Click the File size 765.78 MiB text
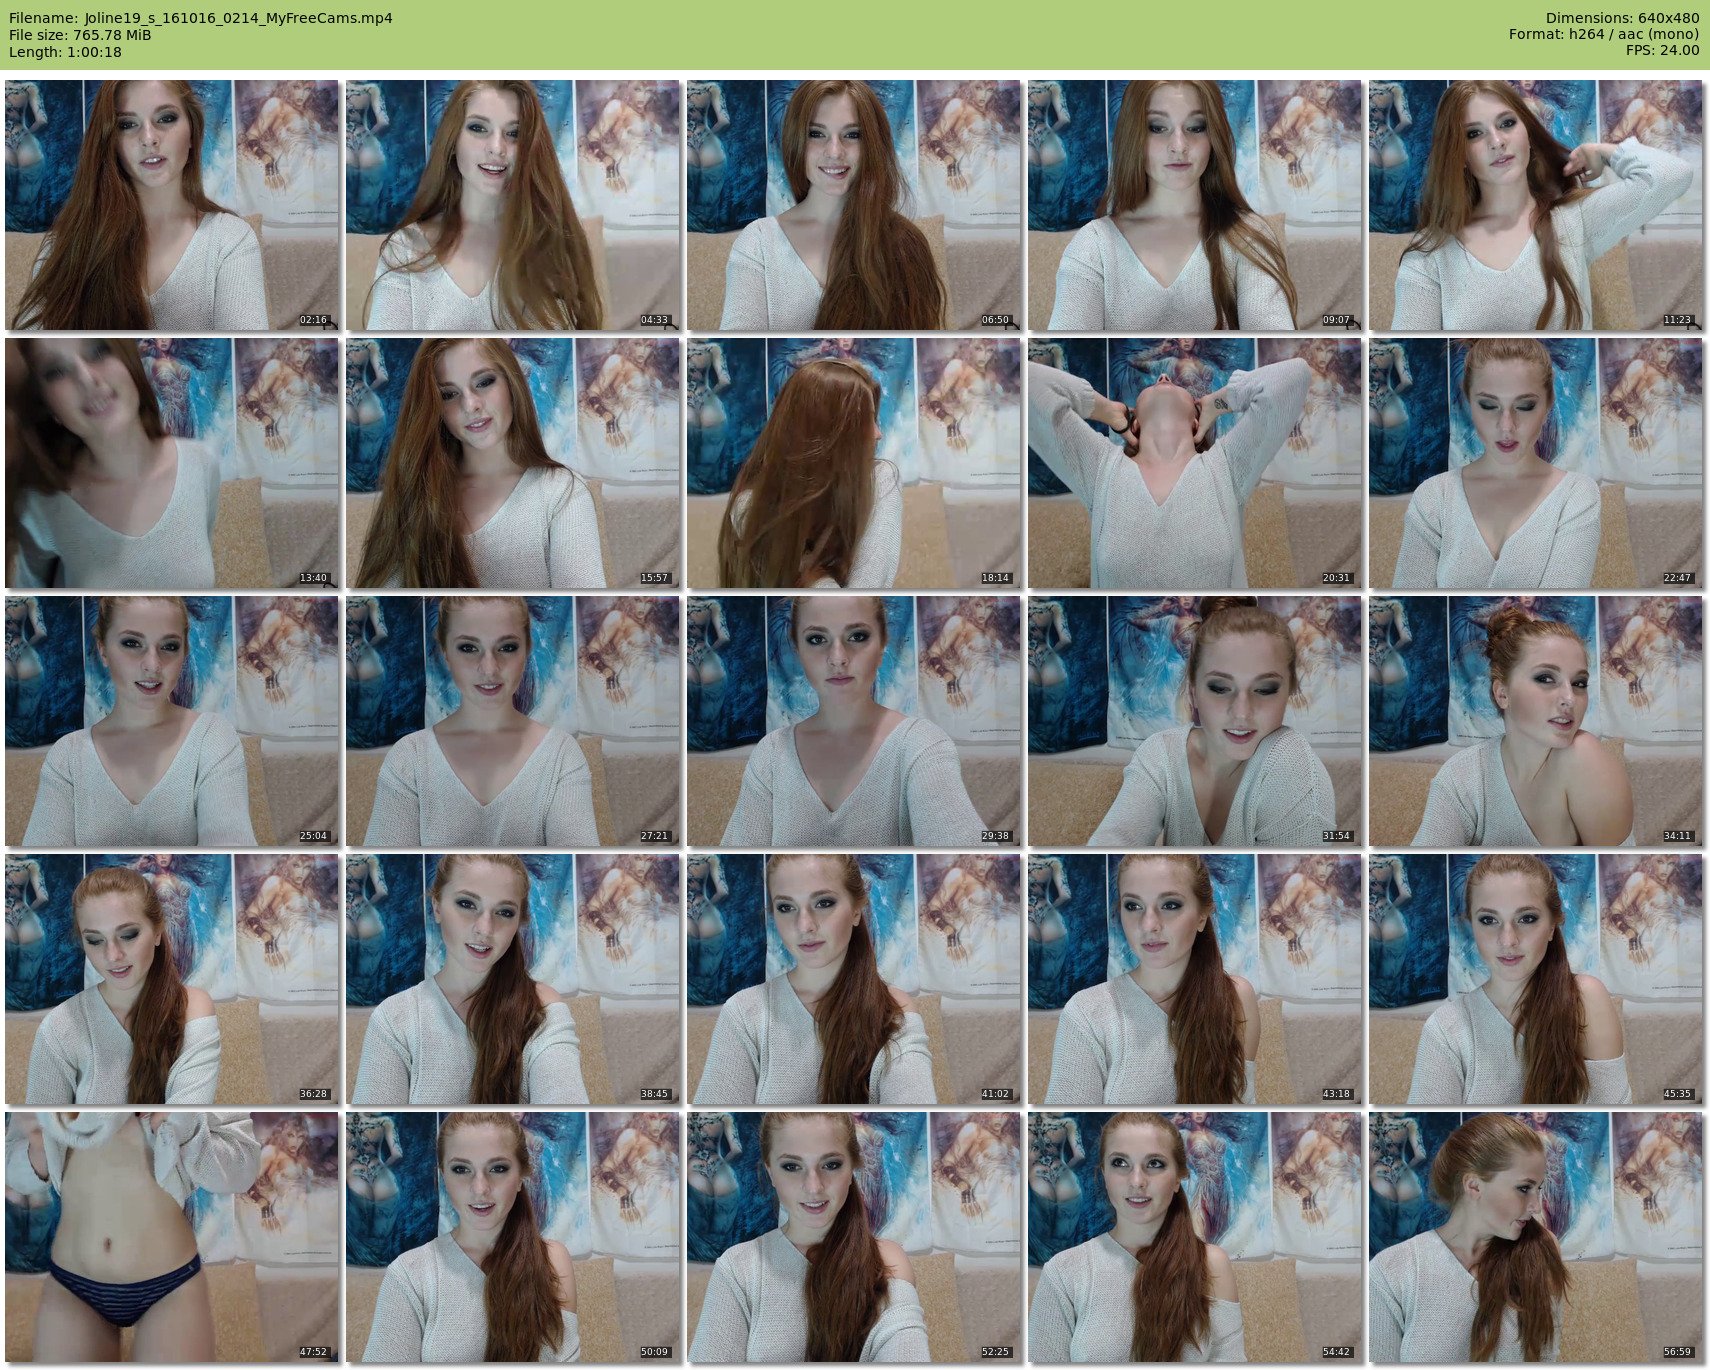 (80, 35)
